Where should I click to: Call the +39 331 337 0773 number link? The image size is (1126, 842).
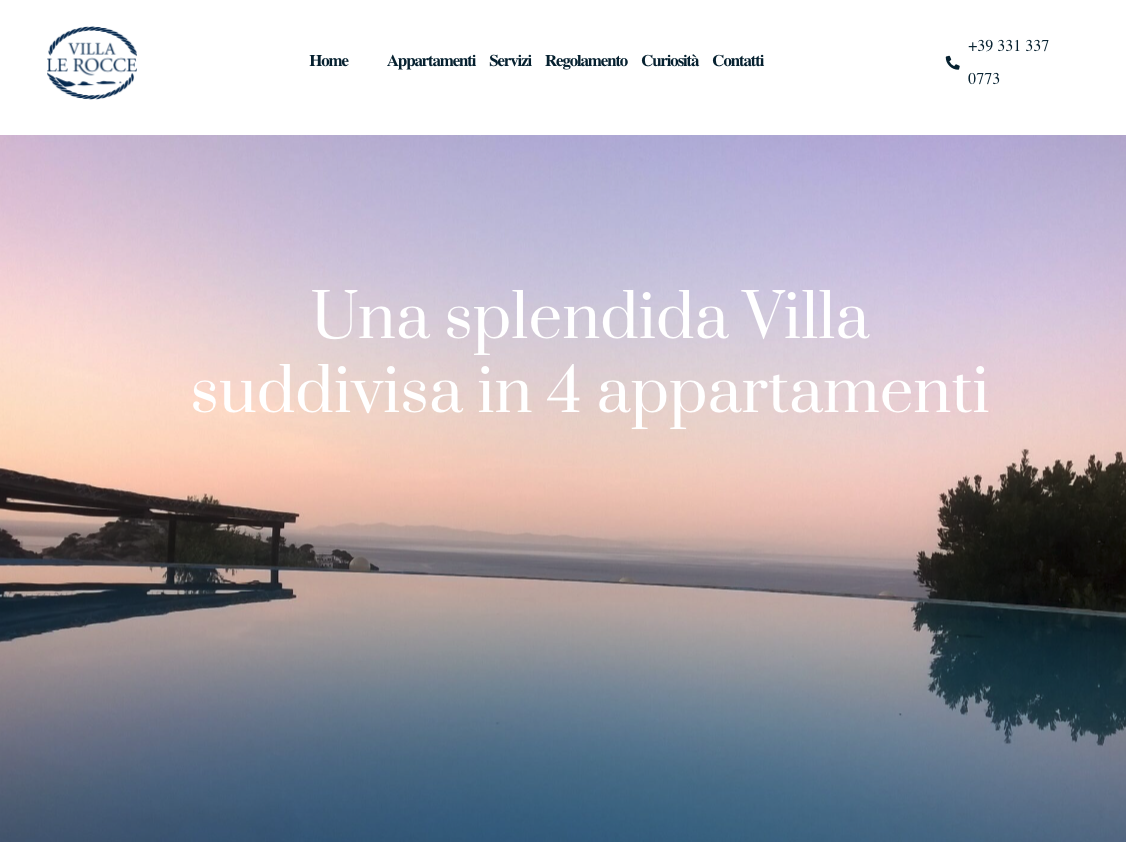coord(1008,62)
